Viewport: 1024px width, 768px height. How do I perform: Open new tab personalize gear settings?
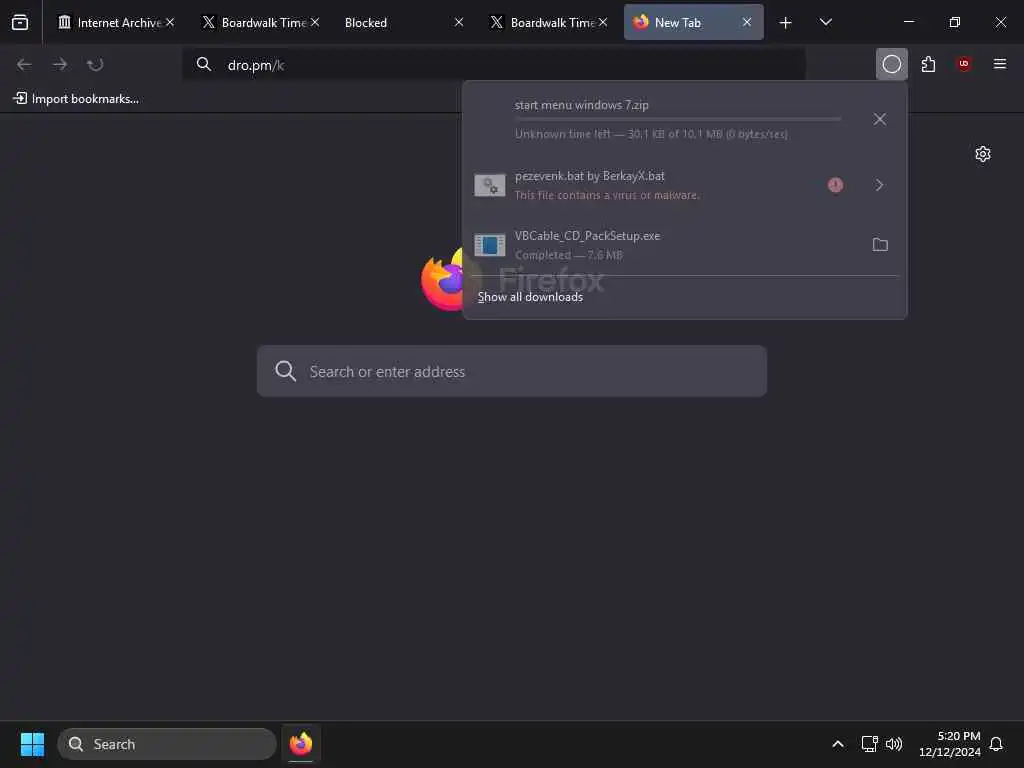pos(982,154)
